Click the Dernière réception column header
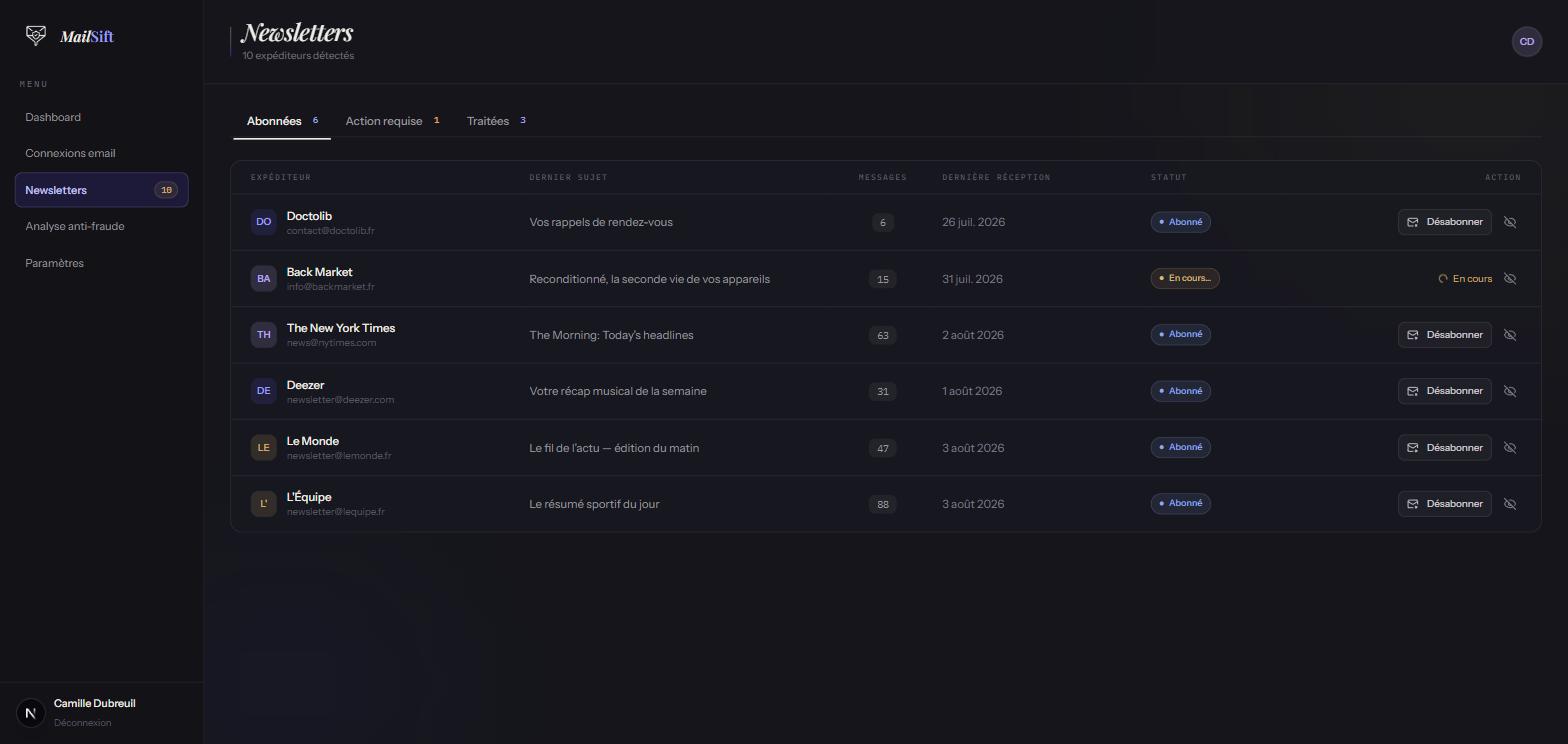Screen dimensions: 1568x744 pos(996,177)
